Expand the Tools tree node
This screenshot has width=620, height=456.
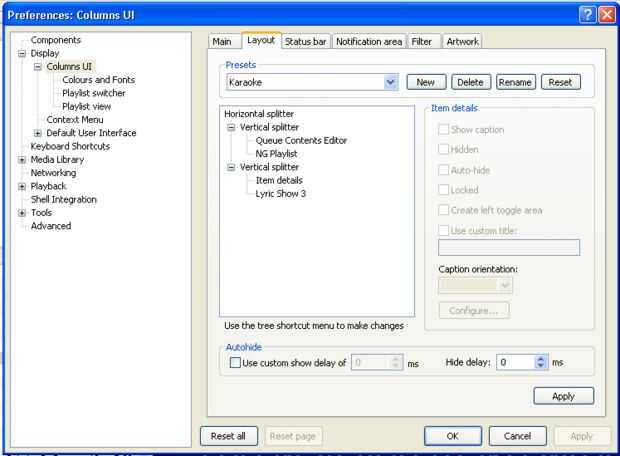pos(22,213)
